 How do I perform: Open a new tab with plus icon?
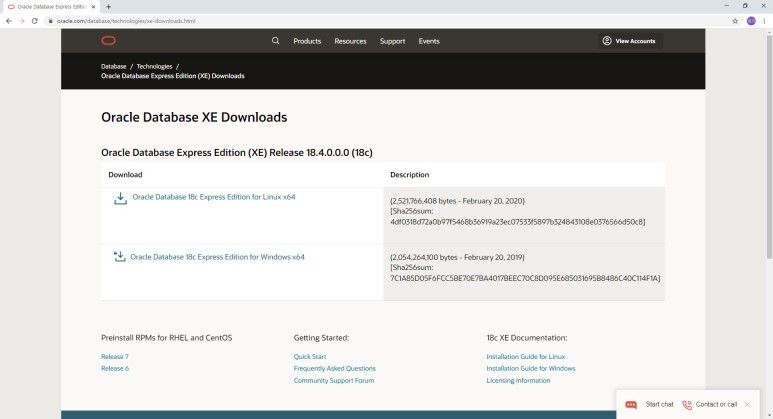point(108,7)
